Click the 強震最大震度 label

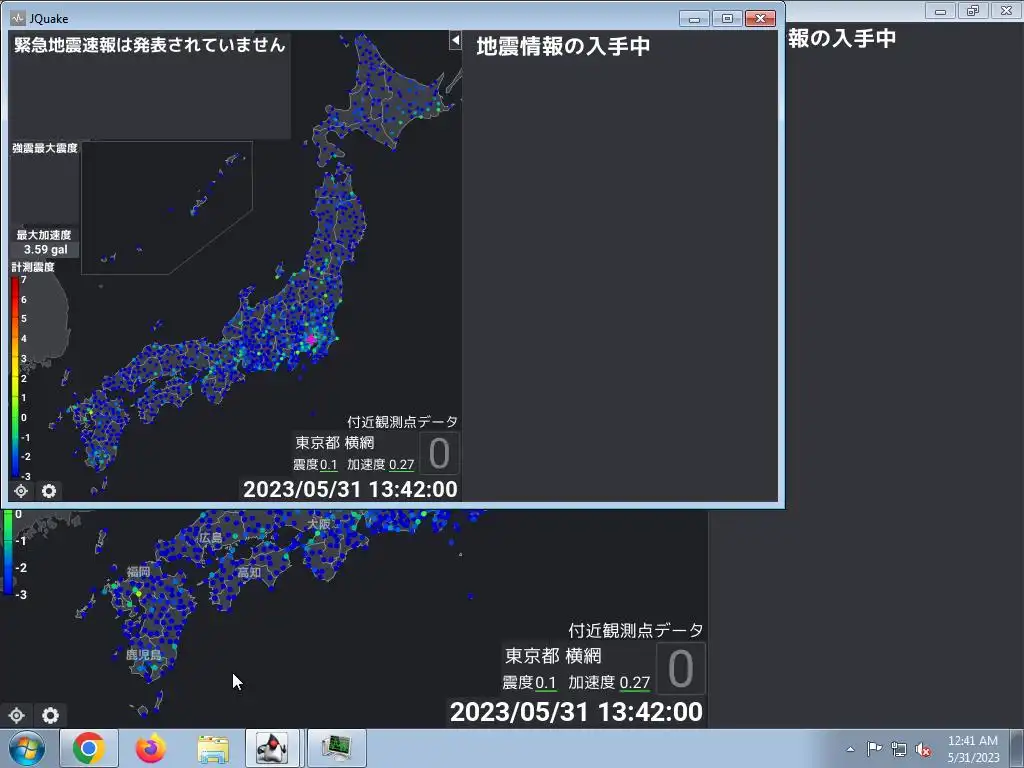(45, 148)
